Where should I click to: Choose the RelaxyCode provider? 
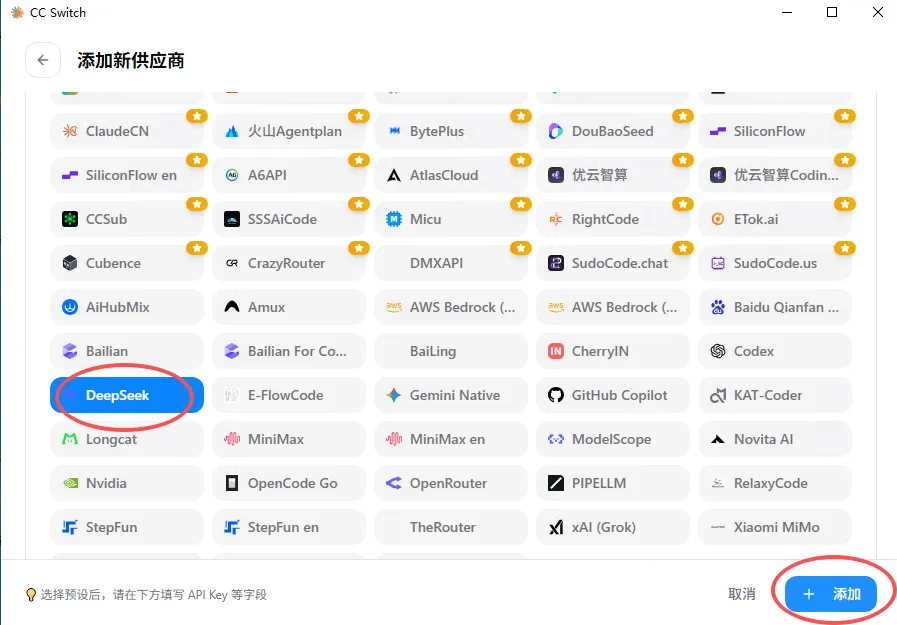pos(775,483)
